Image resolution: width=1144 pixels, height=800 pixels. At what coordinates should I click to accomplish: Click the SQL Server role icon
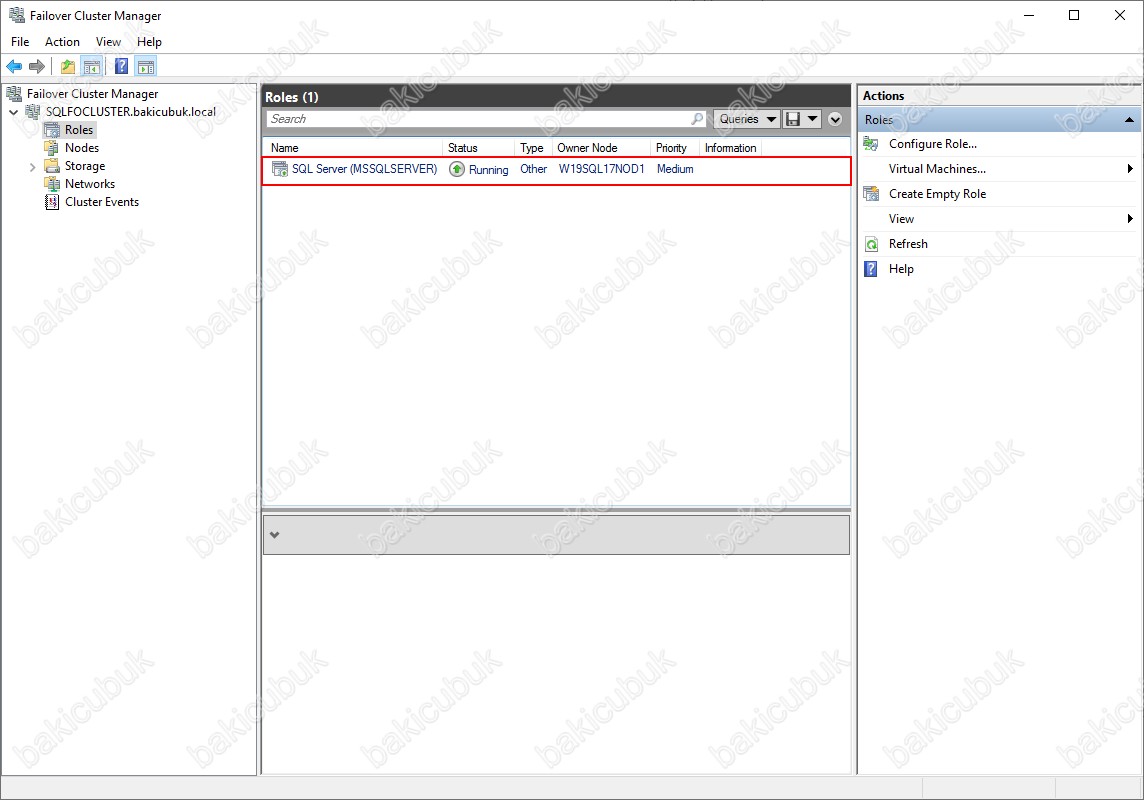[x=279, y=169]
